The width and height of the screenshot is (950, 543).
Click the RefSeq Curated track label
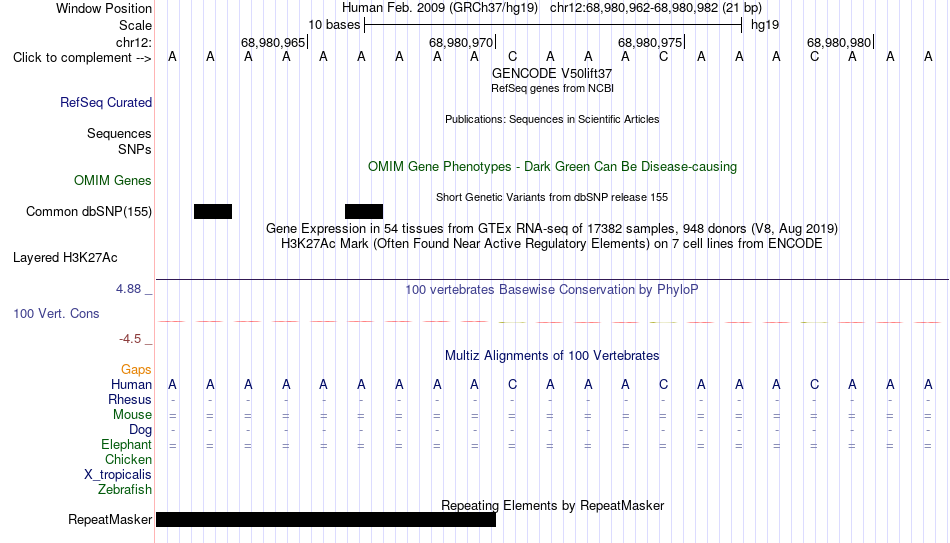pos(106,102)
